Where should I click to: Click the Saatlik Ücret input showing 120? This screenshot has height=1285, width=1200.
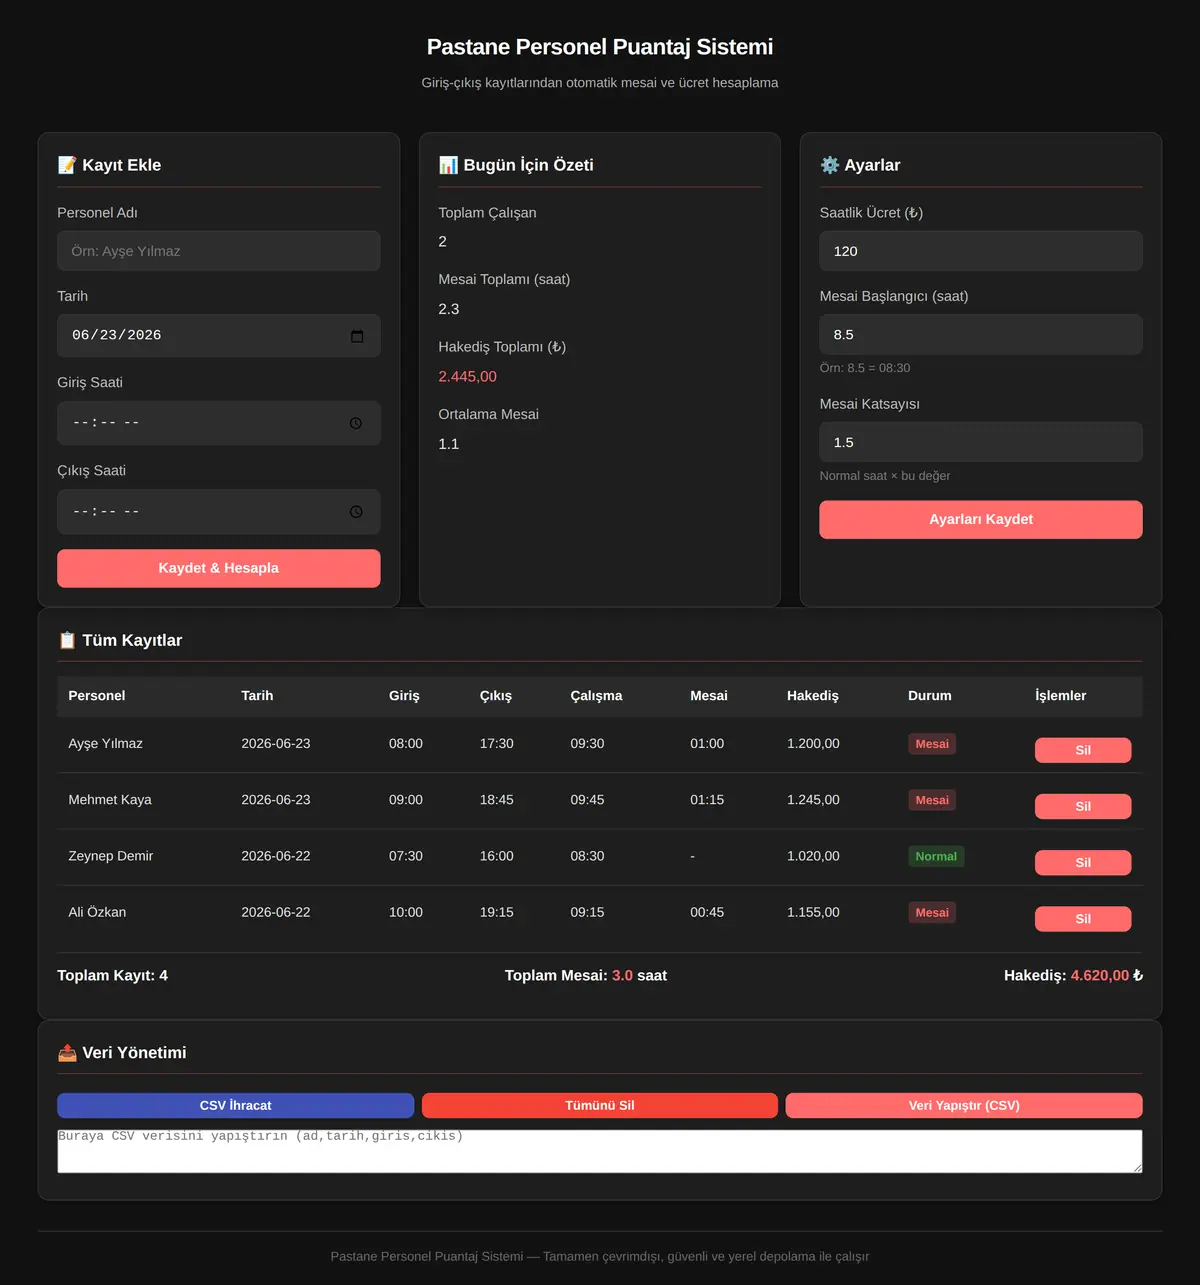[981, 251]
